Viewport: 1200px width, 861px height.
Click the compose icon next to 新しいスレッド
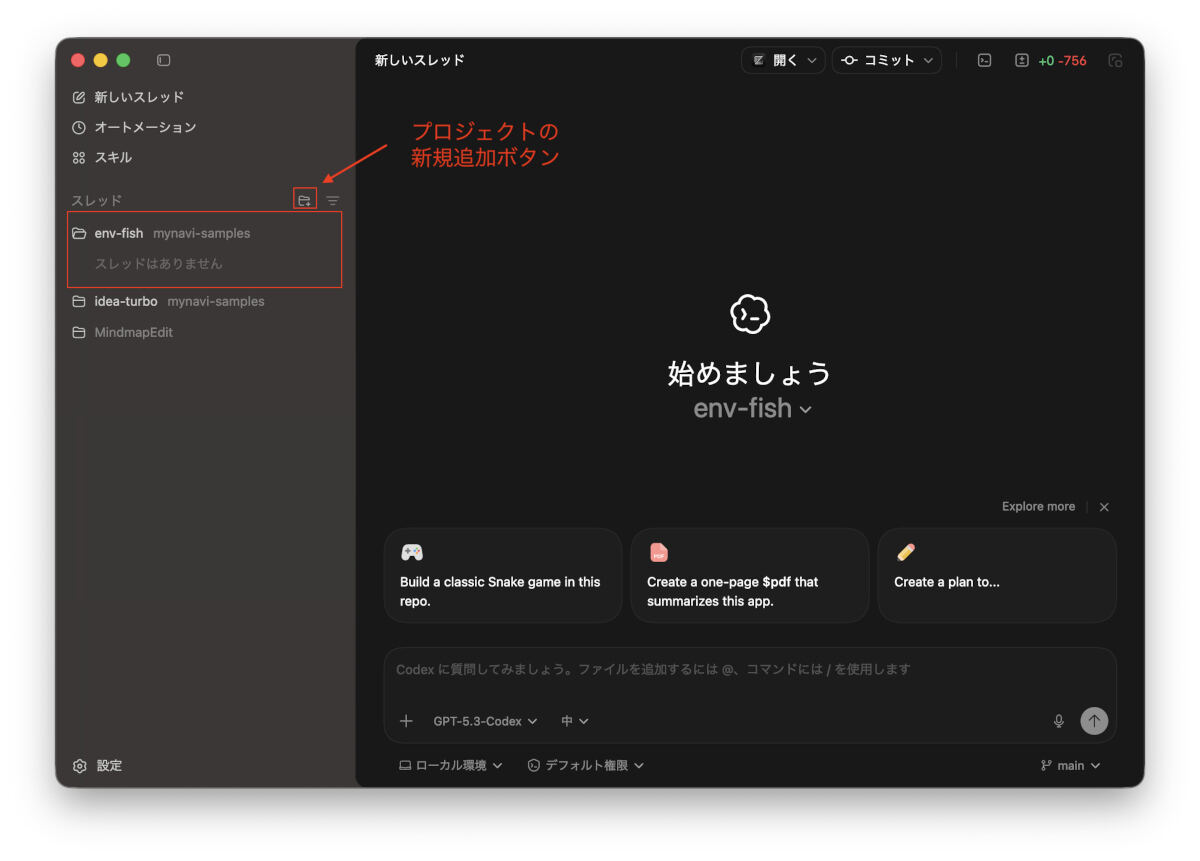click(x=81, y=97)
